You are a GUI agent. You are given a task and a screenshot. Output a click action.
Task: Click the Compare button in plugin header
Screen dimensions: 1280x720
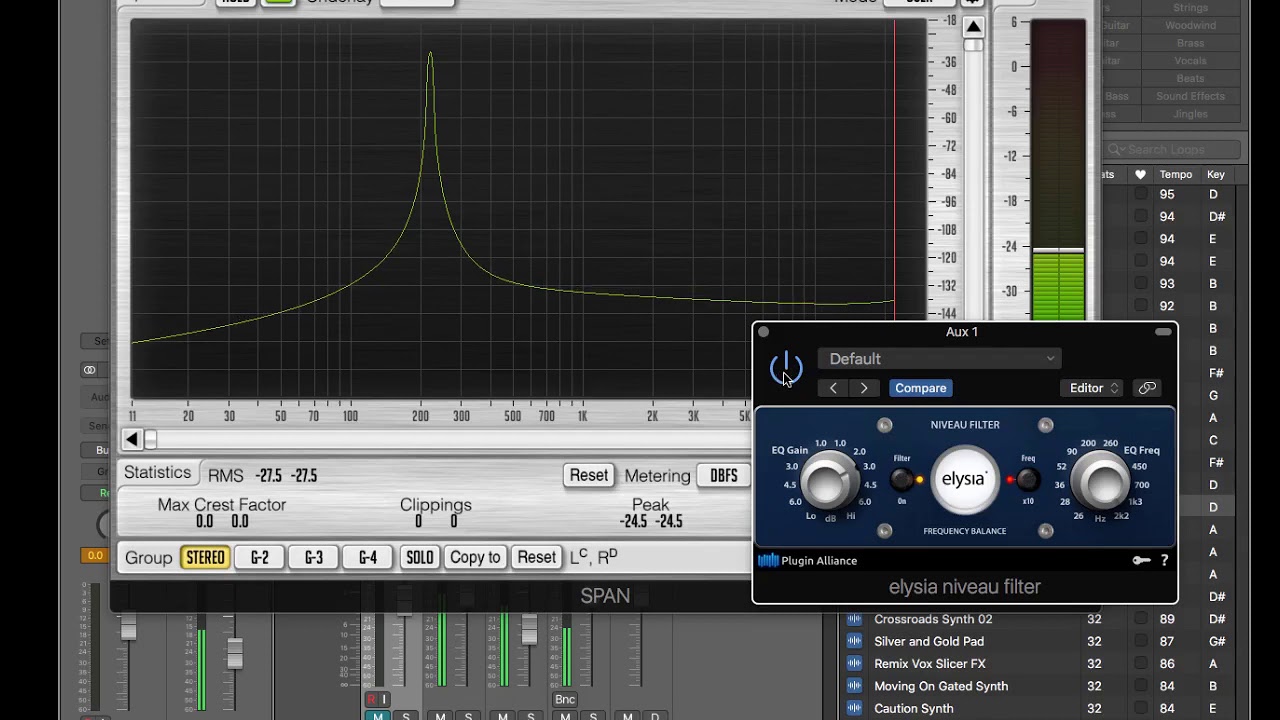920,388
